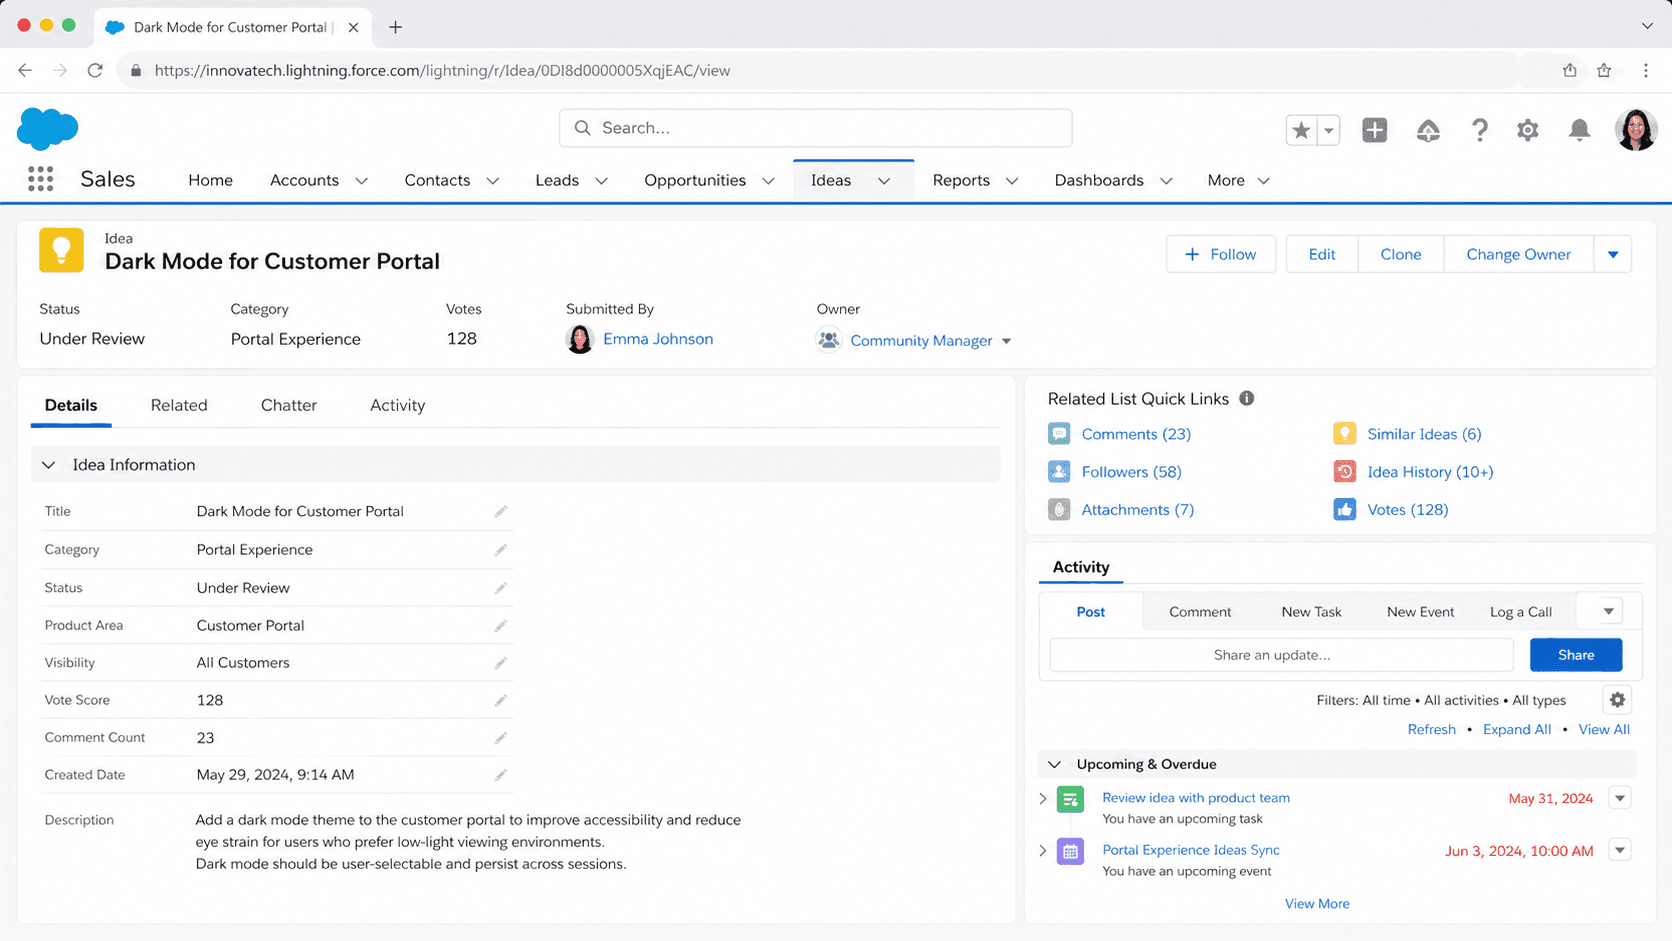Click the Comments speech bubble icon
This screenshot has width=1672, height=941.
[x=1059, y=434]
